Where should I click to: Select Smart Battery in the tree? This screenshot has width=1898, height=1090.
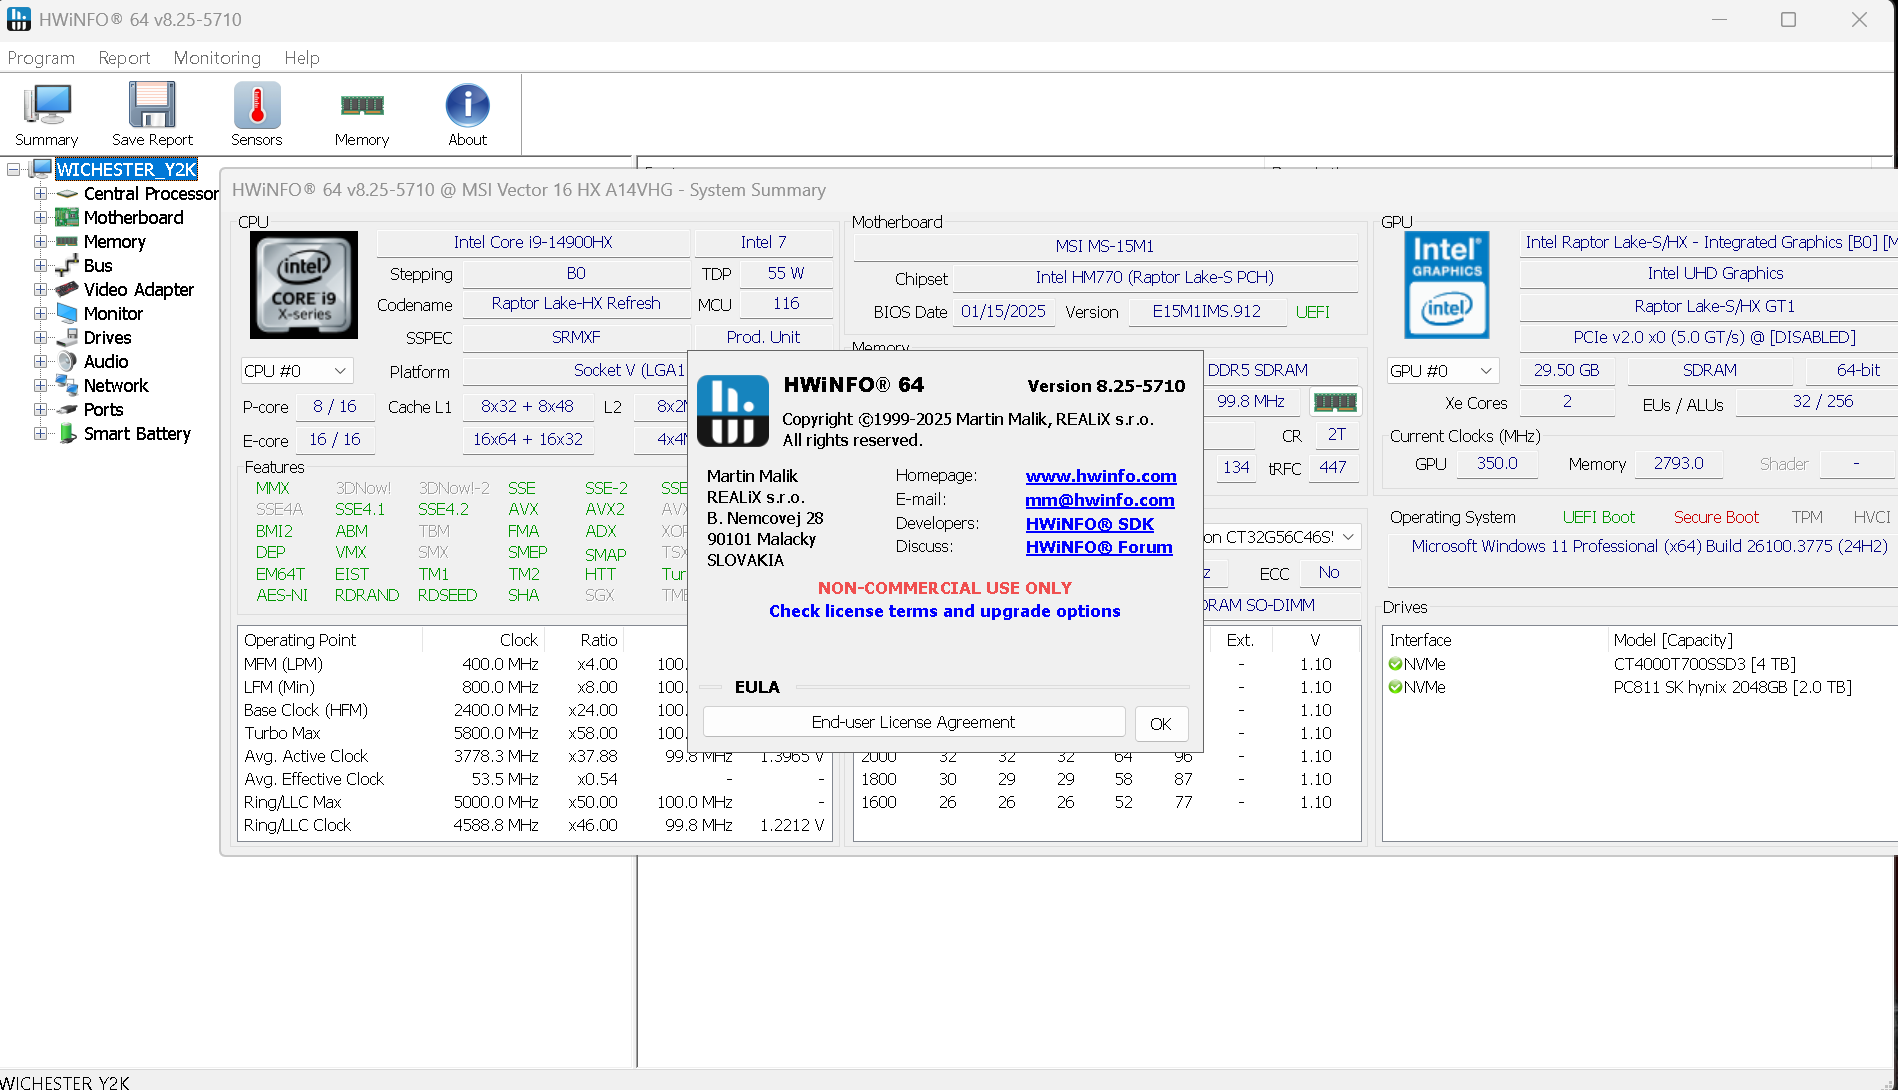point(137,434)
